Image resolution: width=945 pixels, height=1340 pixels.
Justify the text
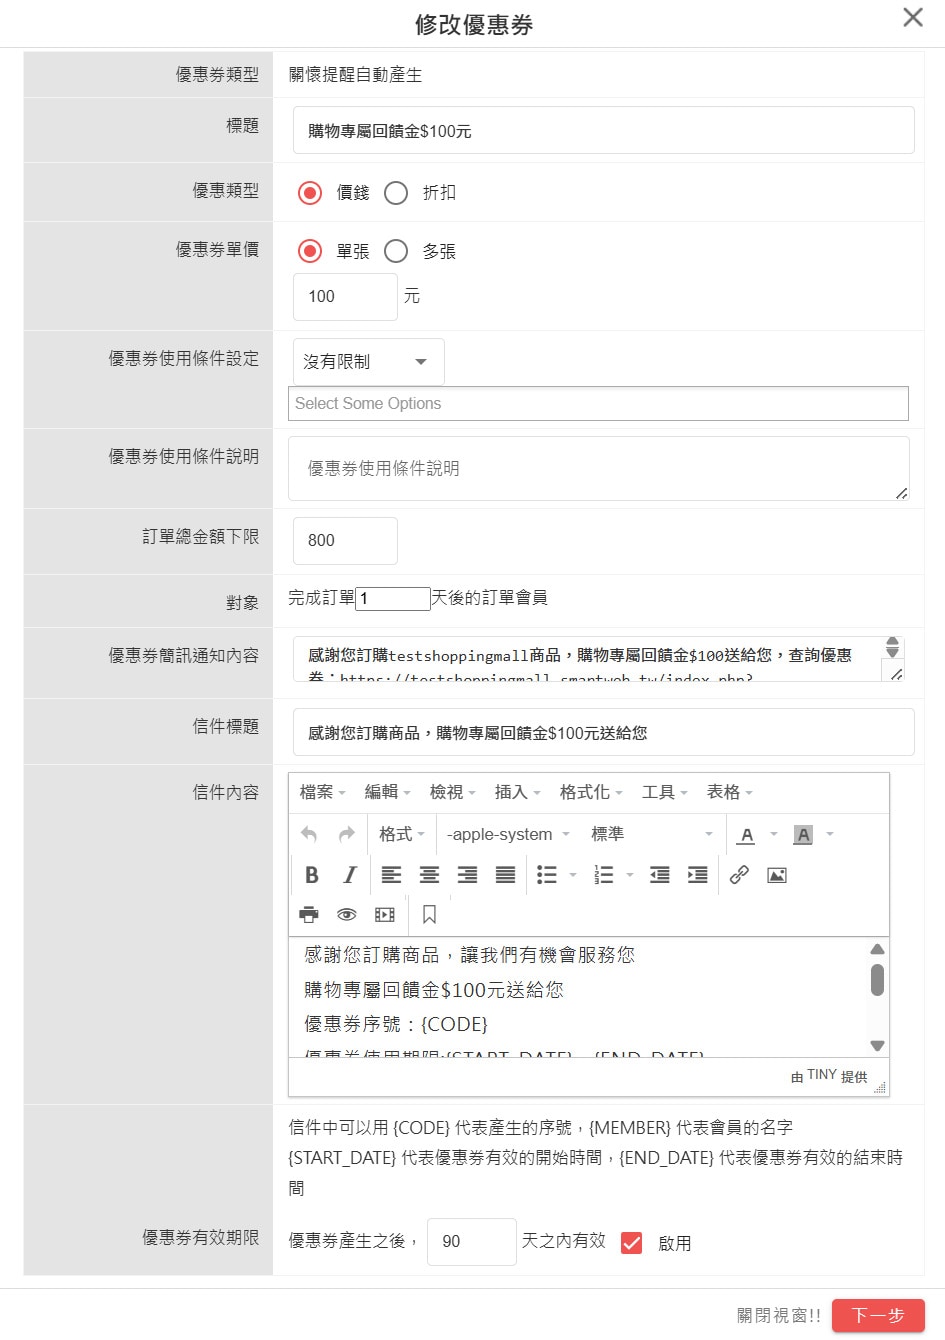point(506,875)
